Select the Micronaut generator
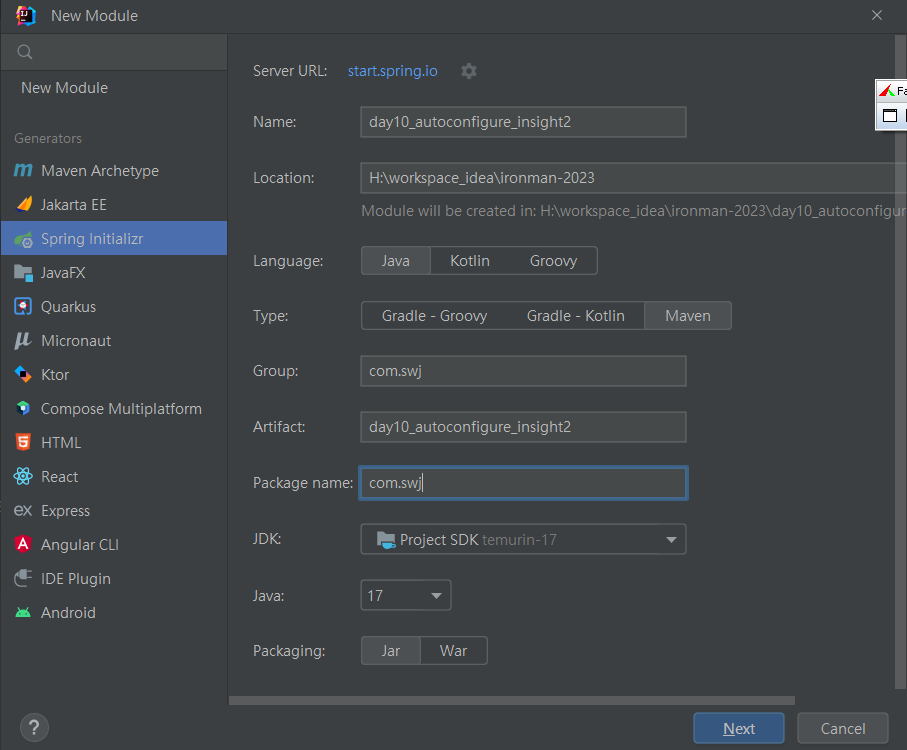 [114, 341]
